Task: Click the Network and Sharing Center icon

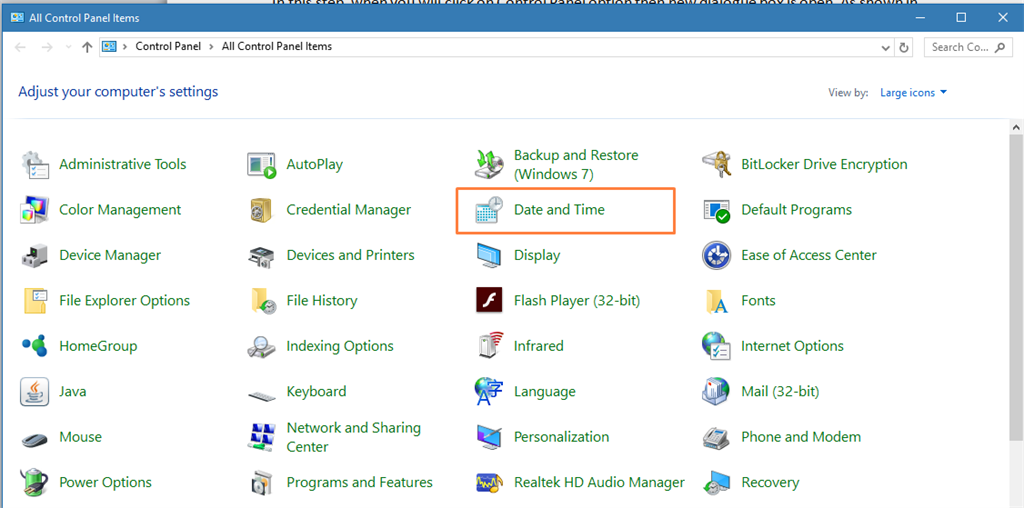Action: tap(262, 437)
